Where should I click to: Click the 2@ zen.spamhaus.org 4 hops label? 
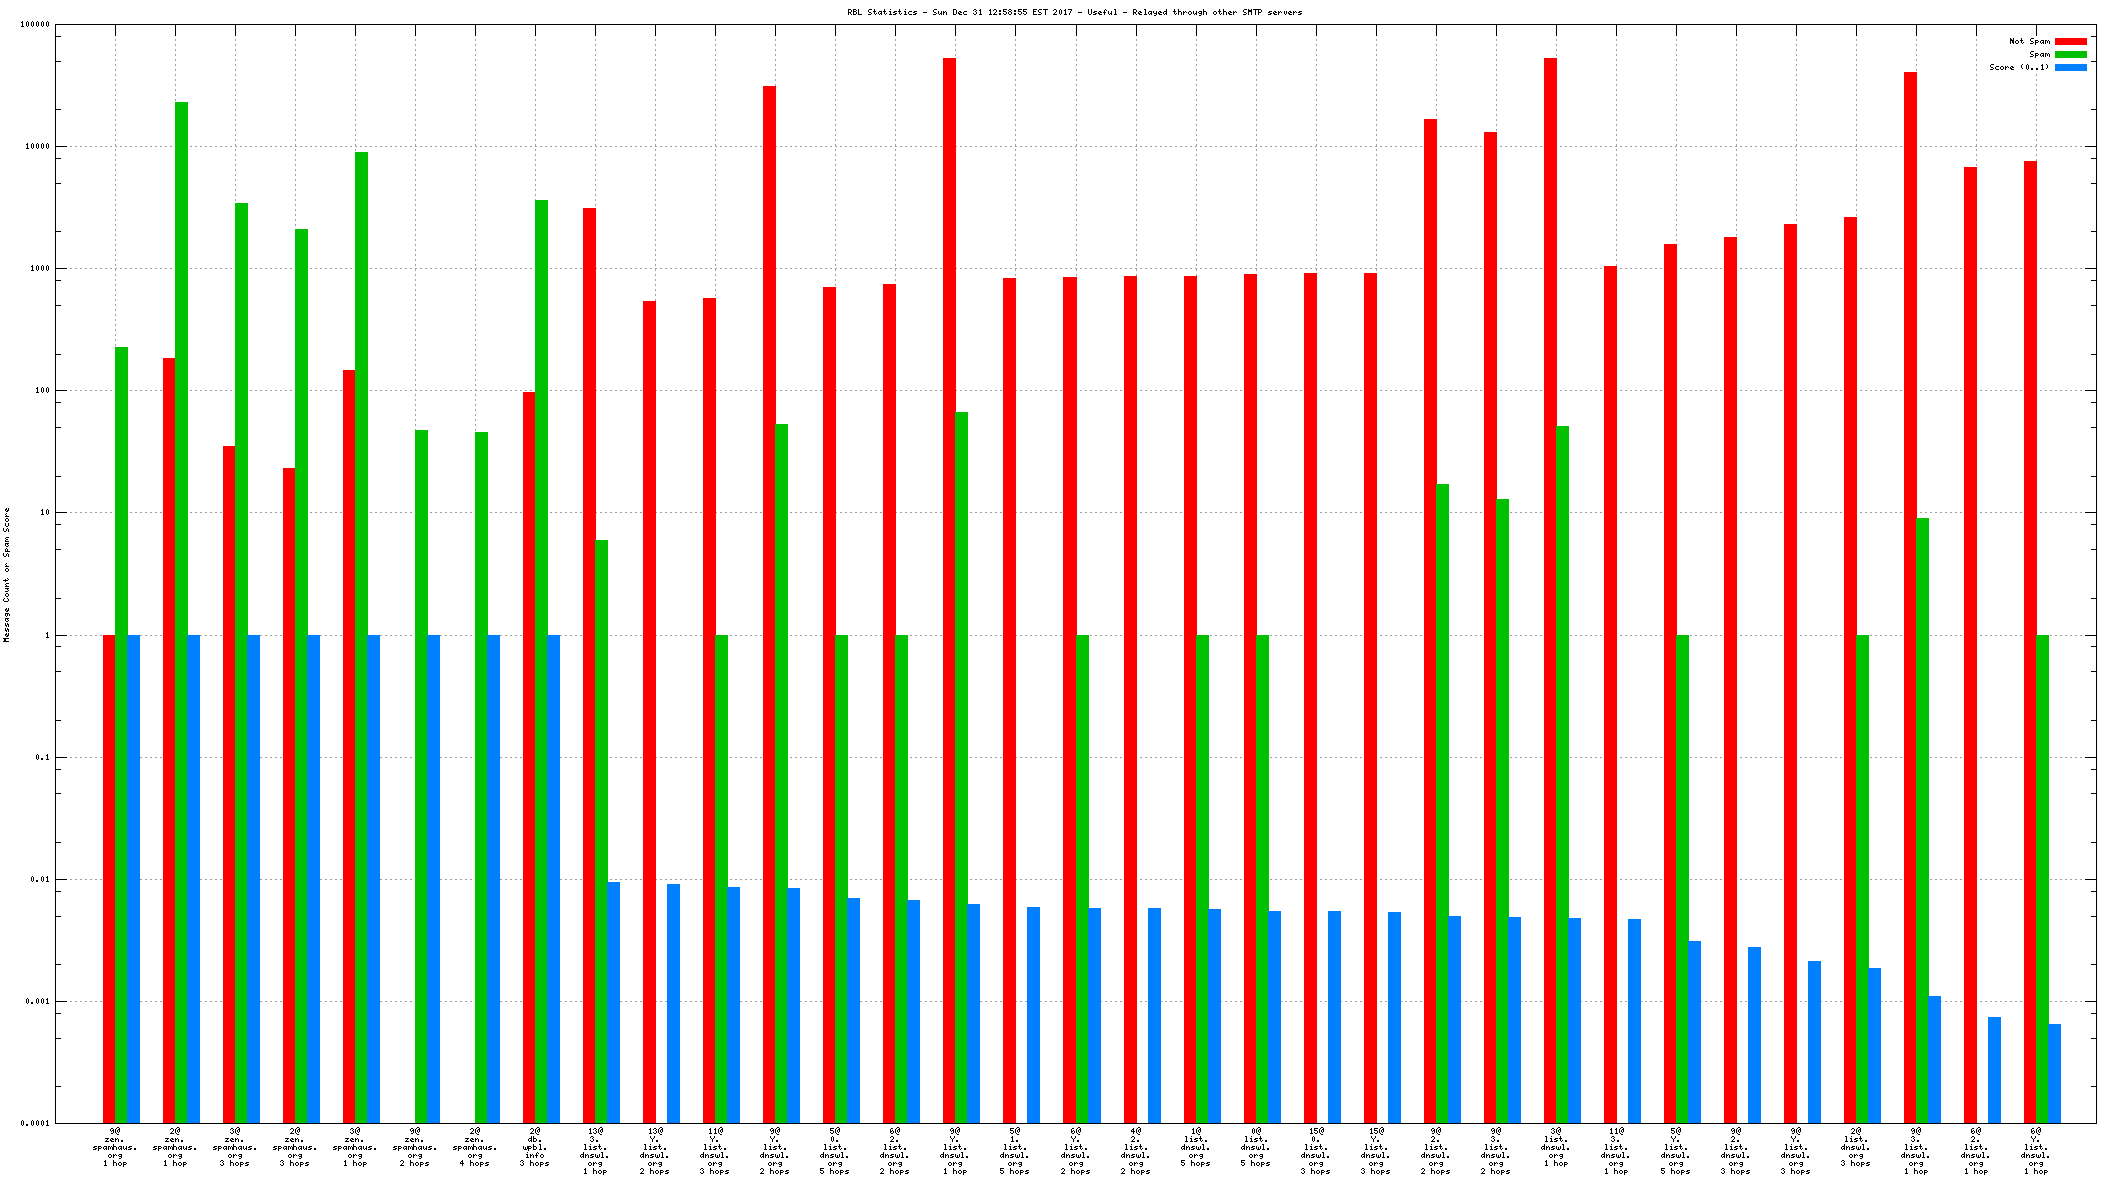click(x=475, y=1147)
